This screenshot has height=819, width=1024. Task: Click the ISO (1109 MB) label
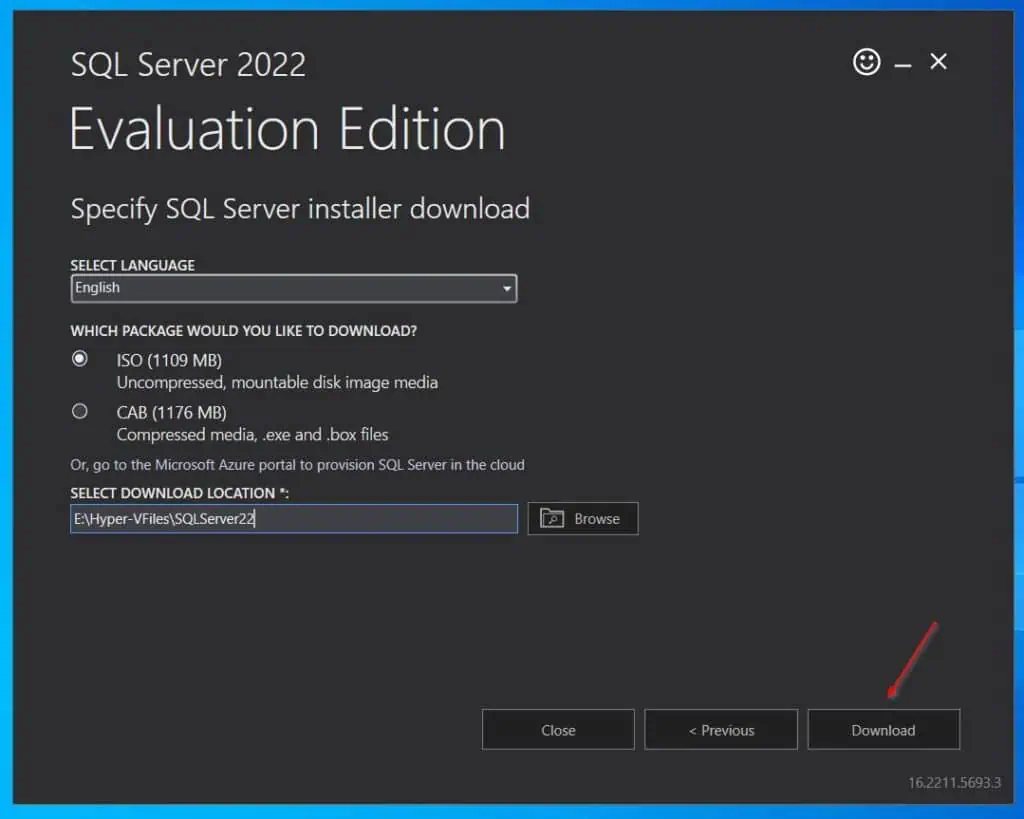169,360
